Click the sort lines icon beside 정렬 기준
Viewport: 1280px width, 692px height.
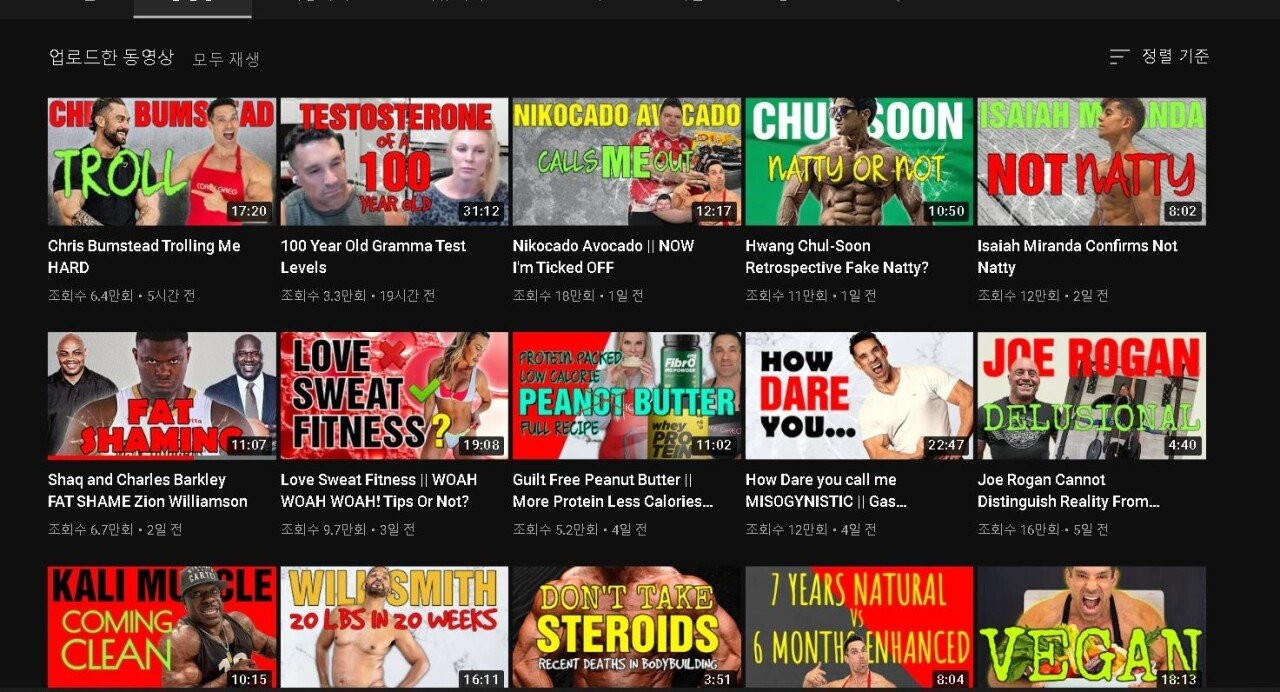pyautogui.click(x=1119, y=57)
